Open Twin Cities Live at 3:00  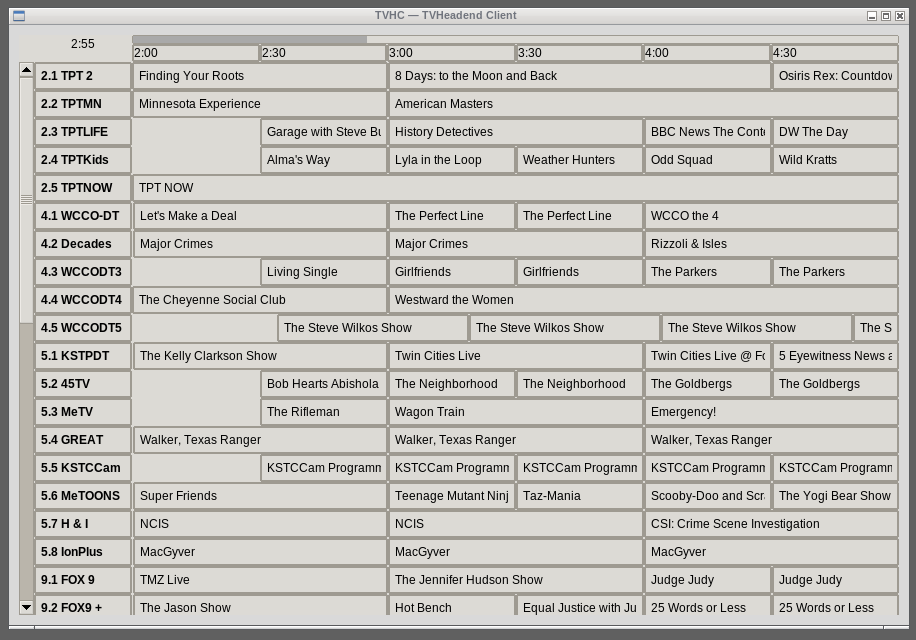click(x=516, y=356)
